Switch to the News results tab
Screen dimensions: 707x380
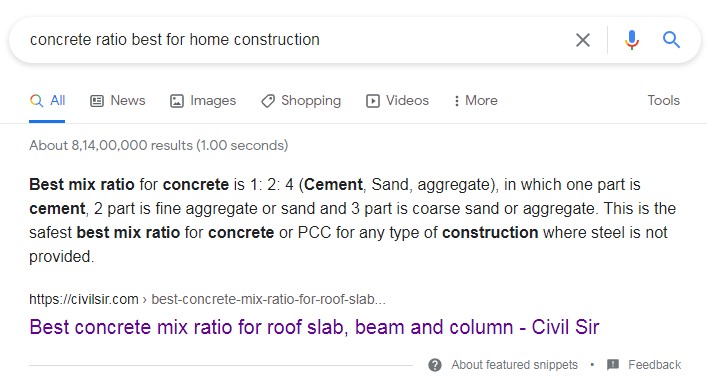point(118,101)
